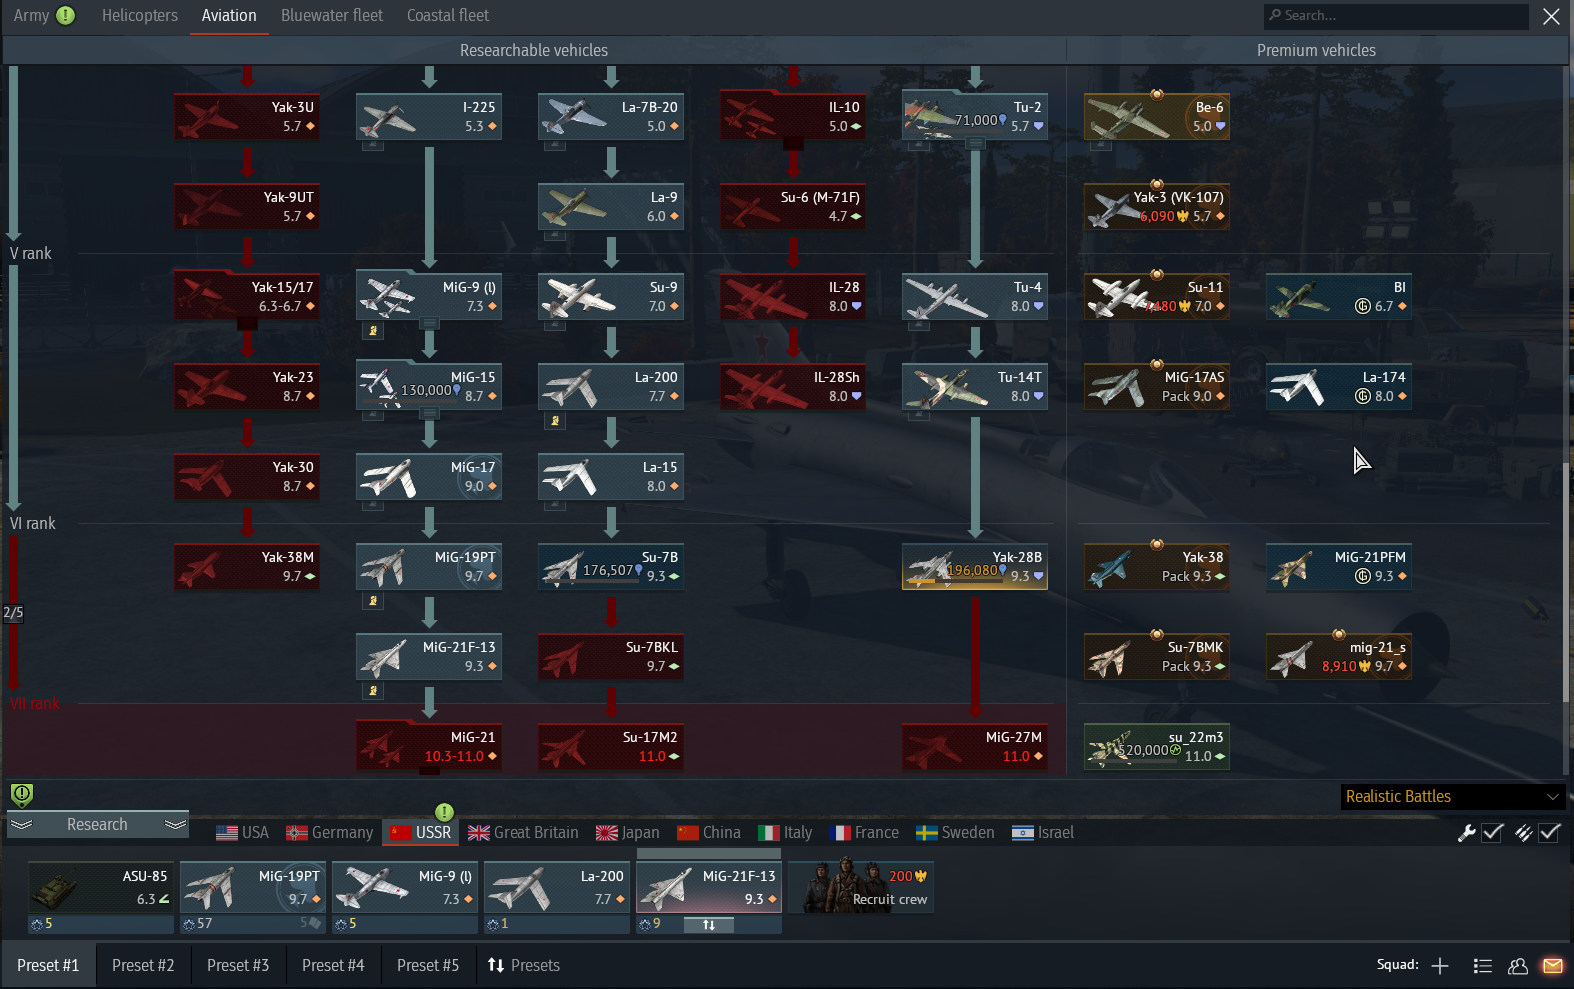Toggle the auto-refill ammunition checkbox
The image size is (1574, 989).
[x=1549, y=832]
